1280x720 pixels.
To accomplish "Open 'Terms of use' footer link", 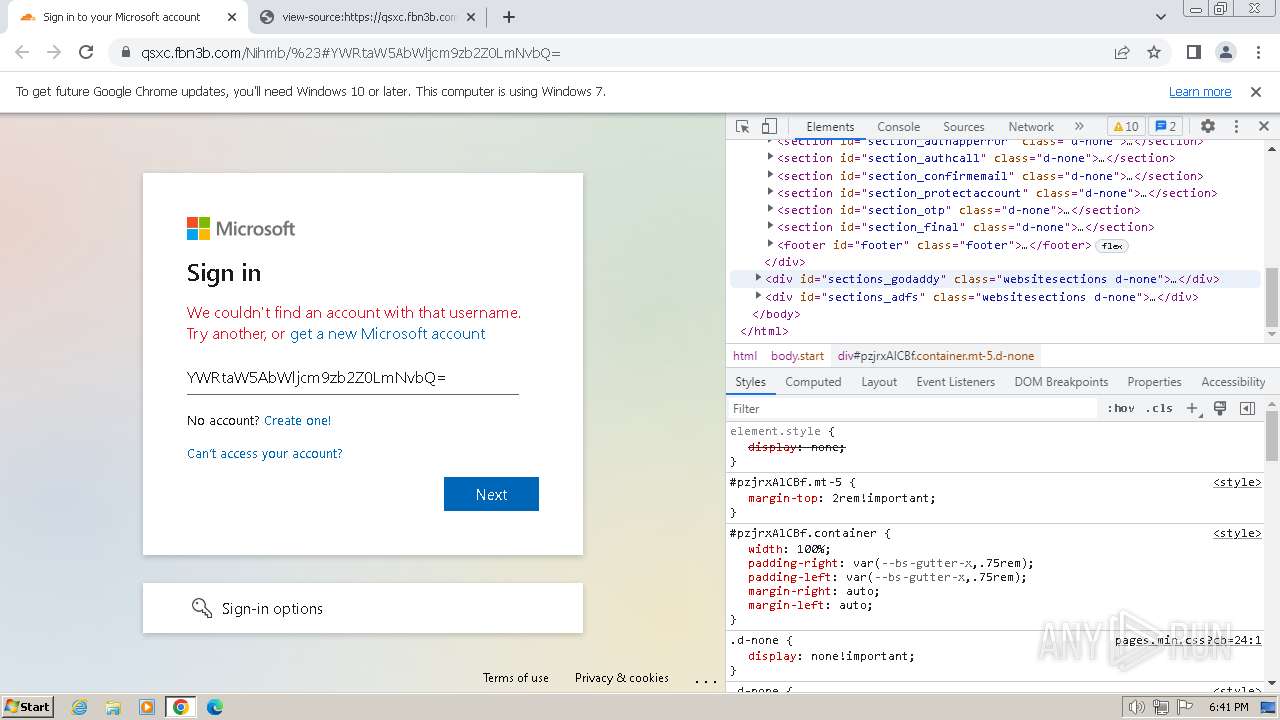I will click(516, 677).
